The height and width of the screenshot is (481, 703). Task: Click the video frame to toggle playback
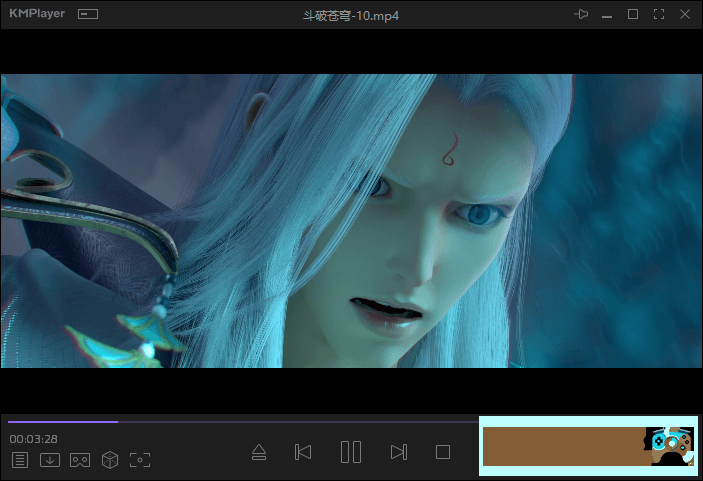pyautogui.click(x=352, y=221)
